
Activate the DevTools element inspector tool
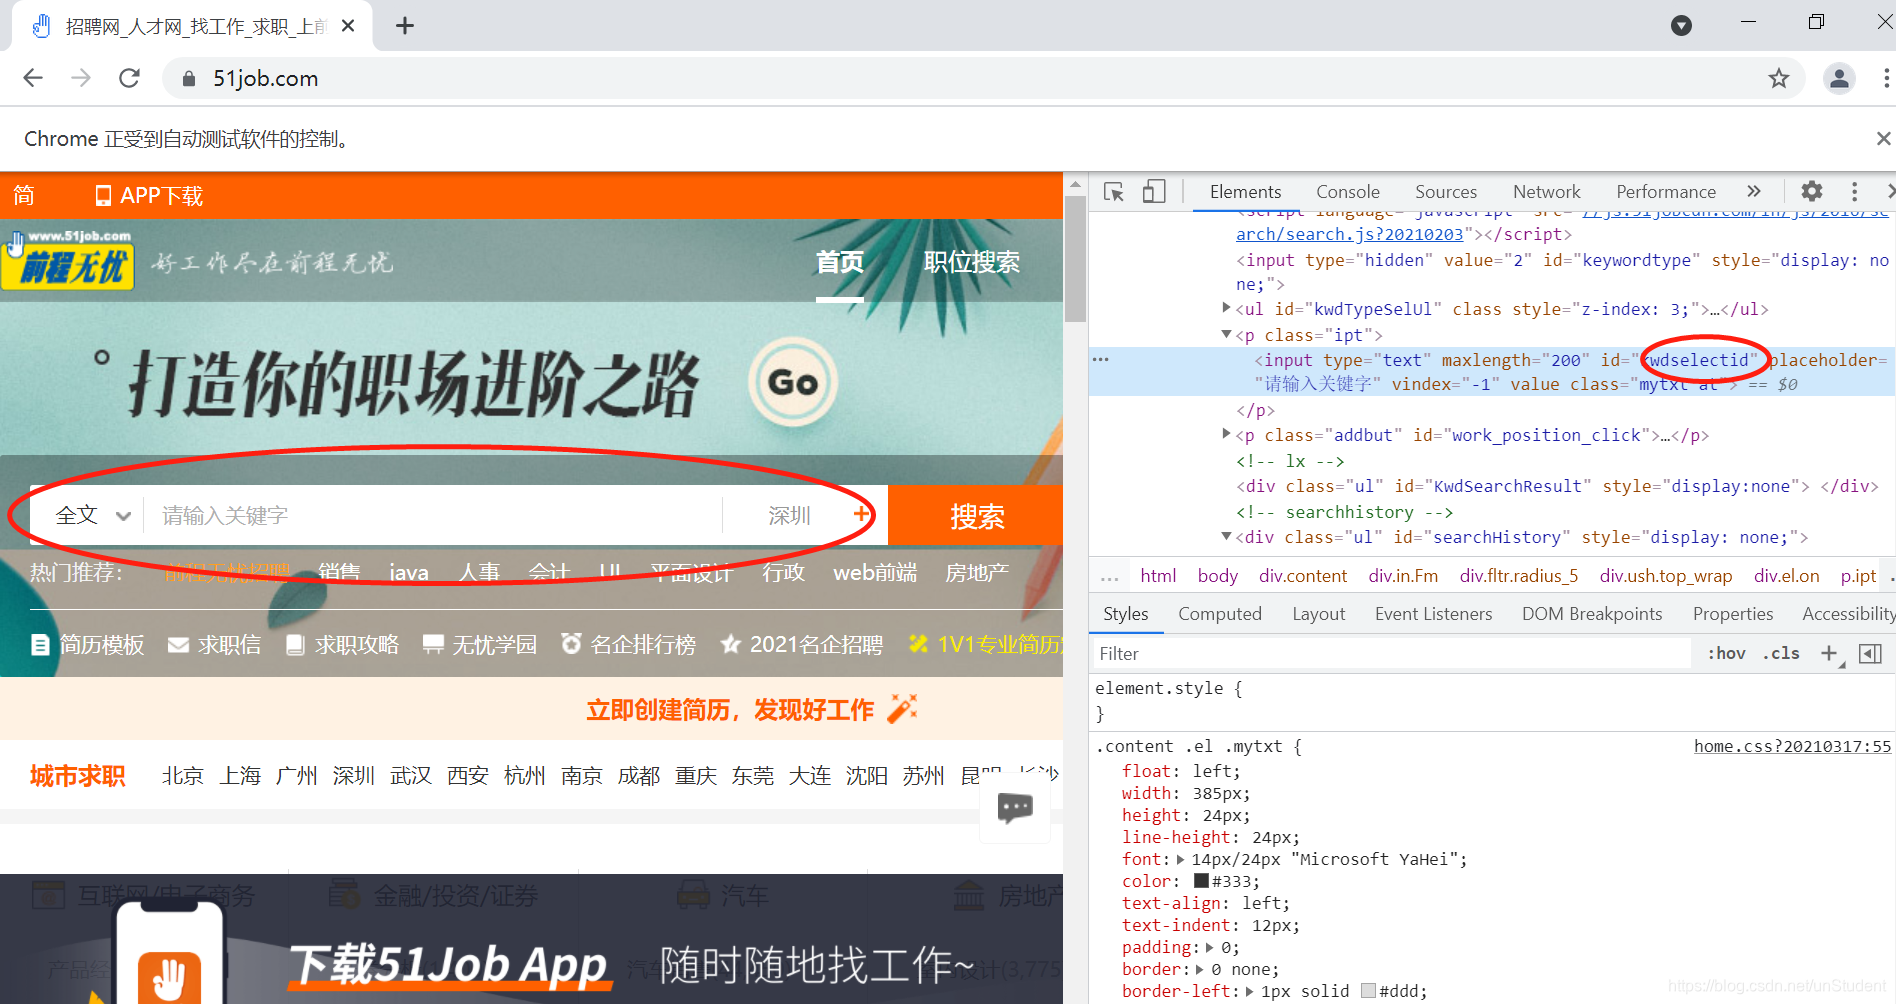coord(1114,192)
